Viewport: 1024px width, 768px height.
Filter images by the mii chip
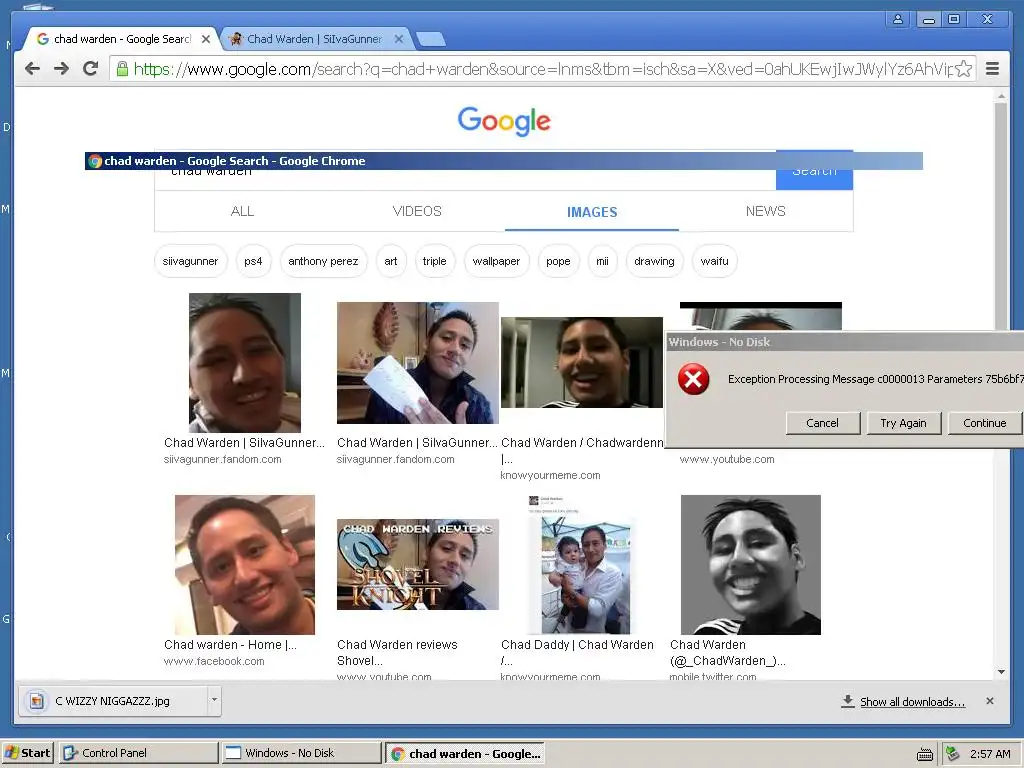[602, 261]
